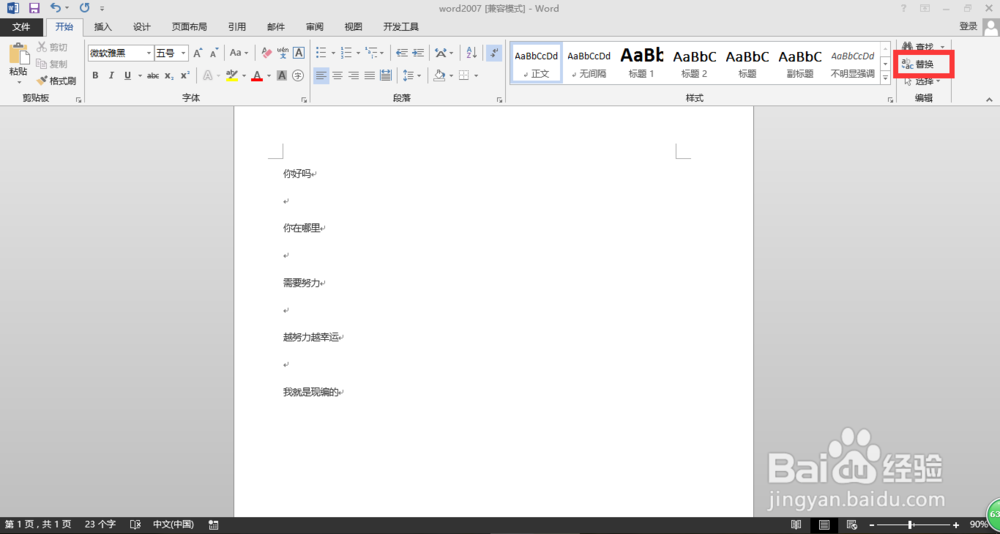Align text right
1000x534 pixels.
coord(353,76)
